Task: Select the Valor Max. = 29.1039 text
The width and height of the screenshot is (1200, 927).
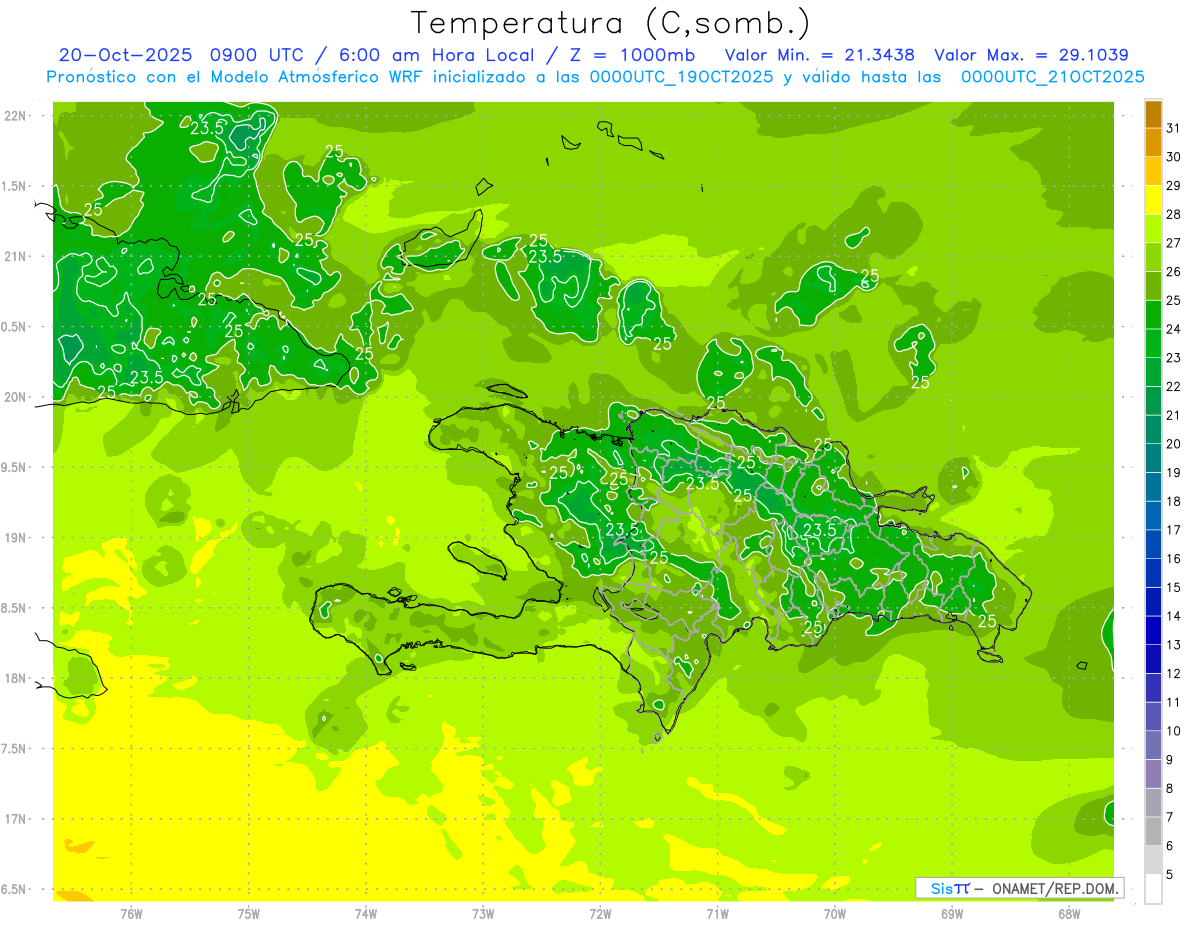Action: pos(1030,55)
